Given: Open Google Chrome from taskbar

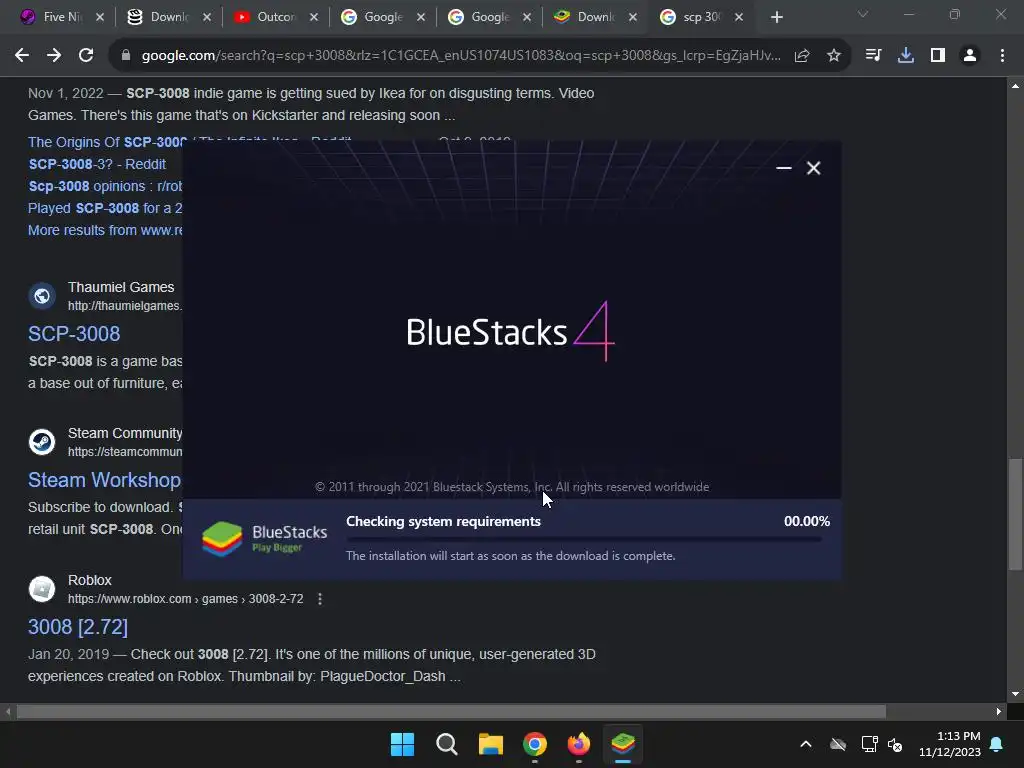Looking at the screenshot, I should 535,744.
